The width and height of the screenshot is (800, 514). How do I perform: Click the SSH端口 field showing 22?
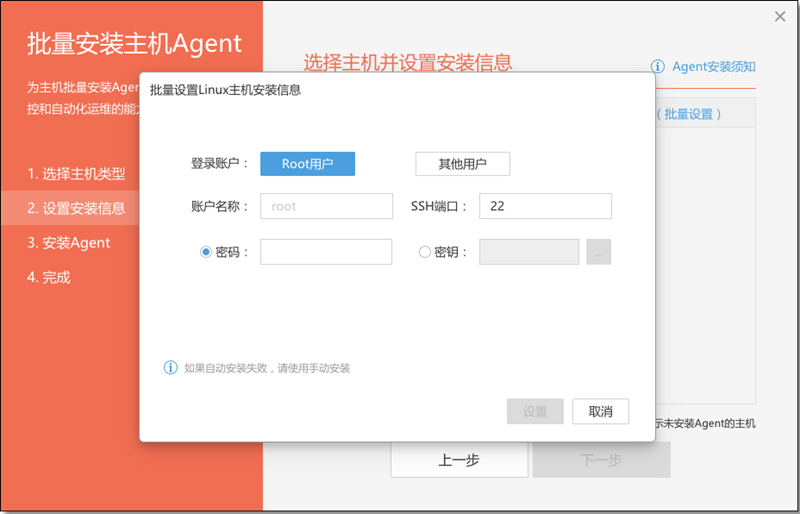[545, 206]
